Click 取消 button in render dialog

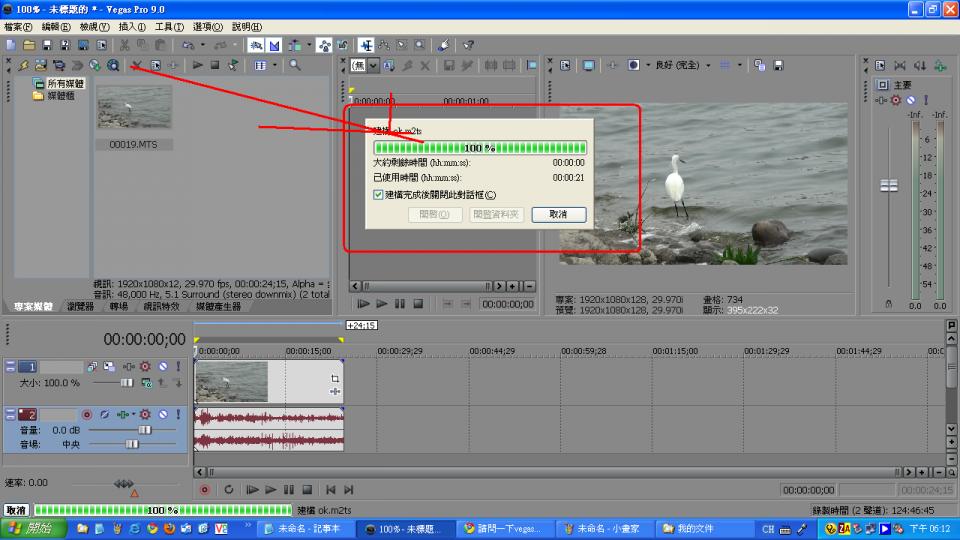(558, 214)
